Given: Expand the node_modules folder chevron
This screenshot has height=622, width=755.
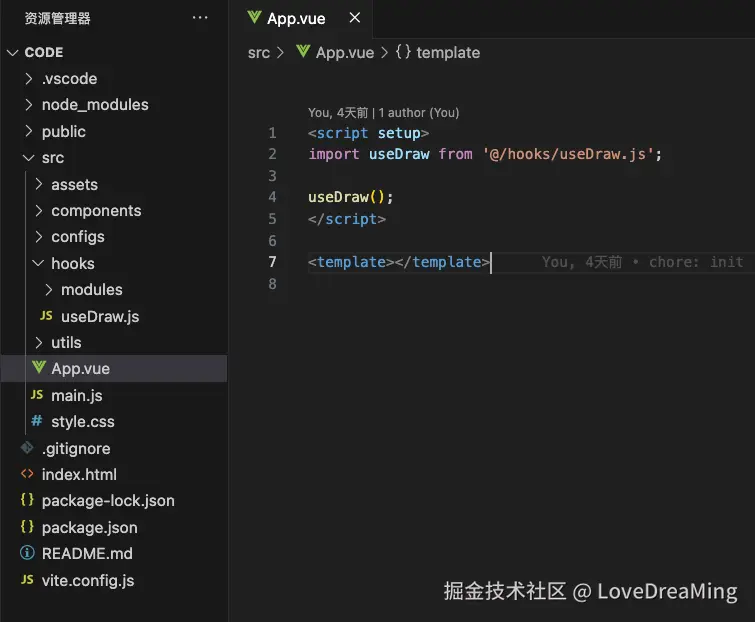Looking at the screenshot, I should coord(29,104).
